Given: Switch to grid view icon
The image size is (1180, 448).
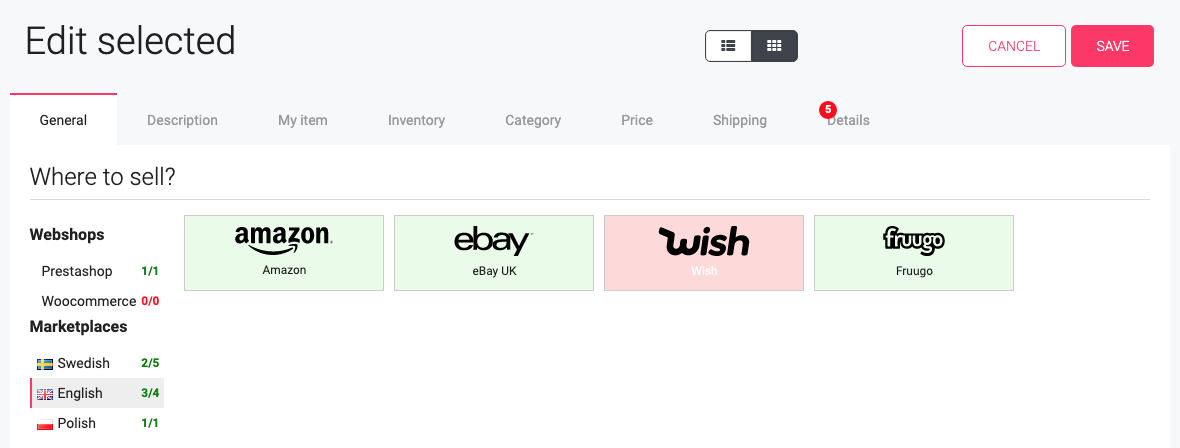Looking at the screenshot, I should pyautogui.click(x=774, y=46).
